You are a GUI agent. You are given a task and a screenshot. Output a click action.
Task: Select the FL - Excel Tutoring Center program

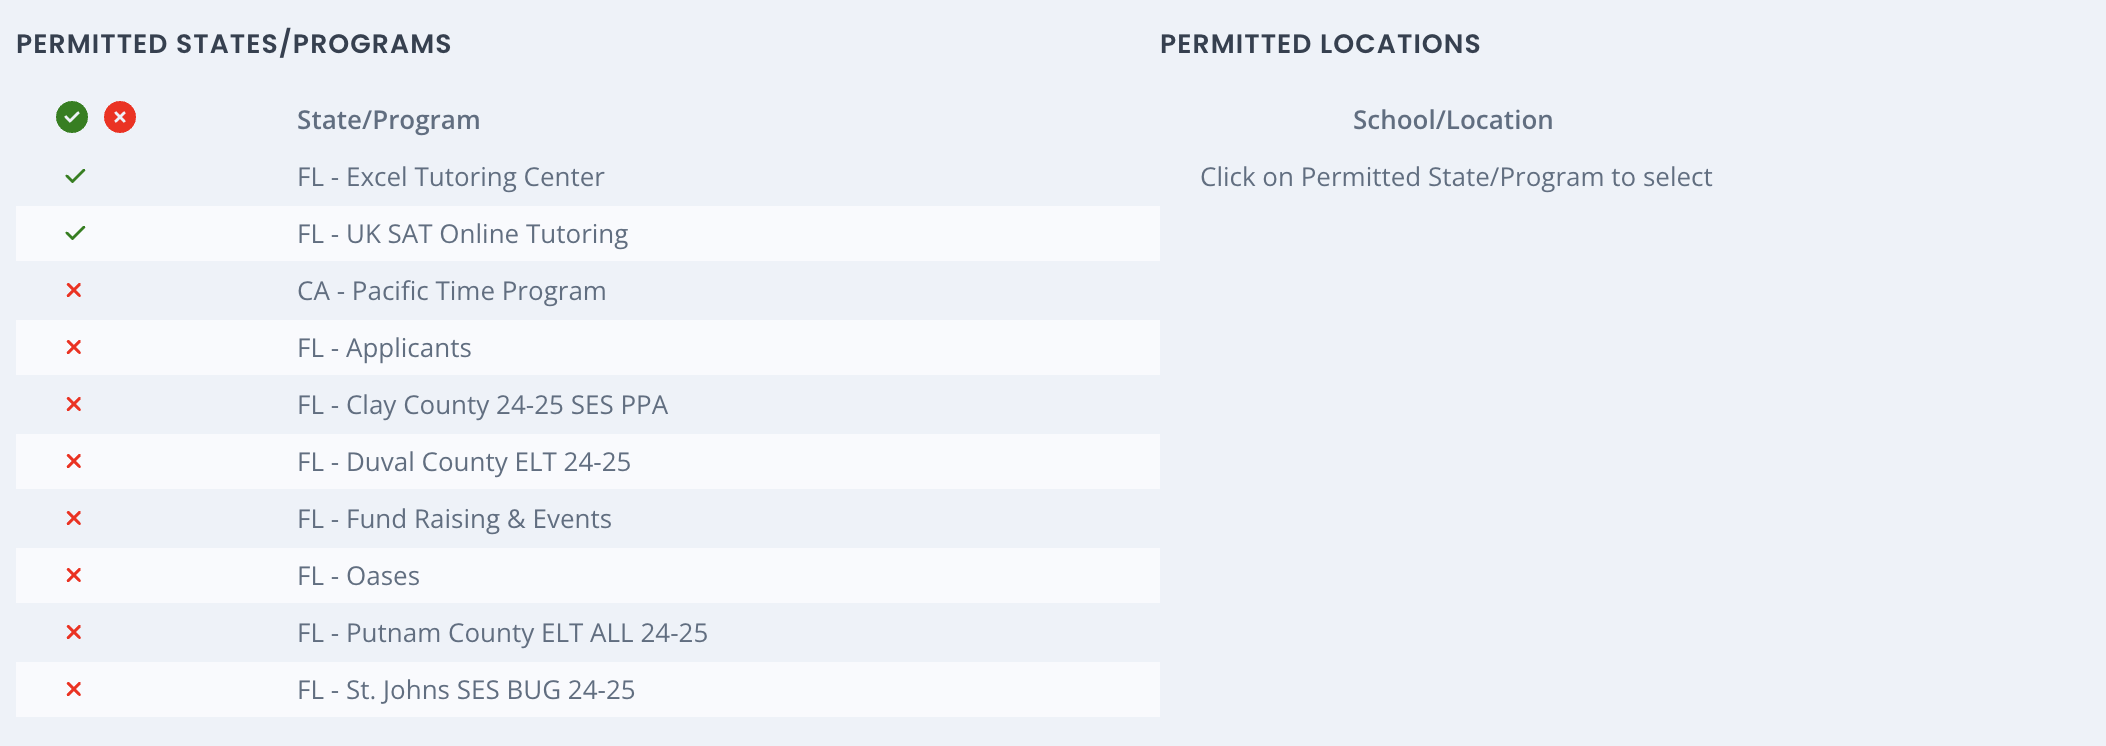pyautogui.click(x=450, y=177)
